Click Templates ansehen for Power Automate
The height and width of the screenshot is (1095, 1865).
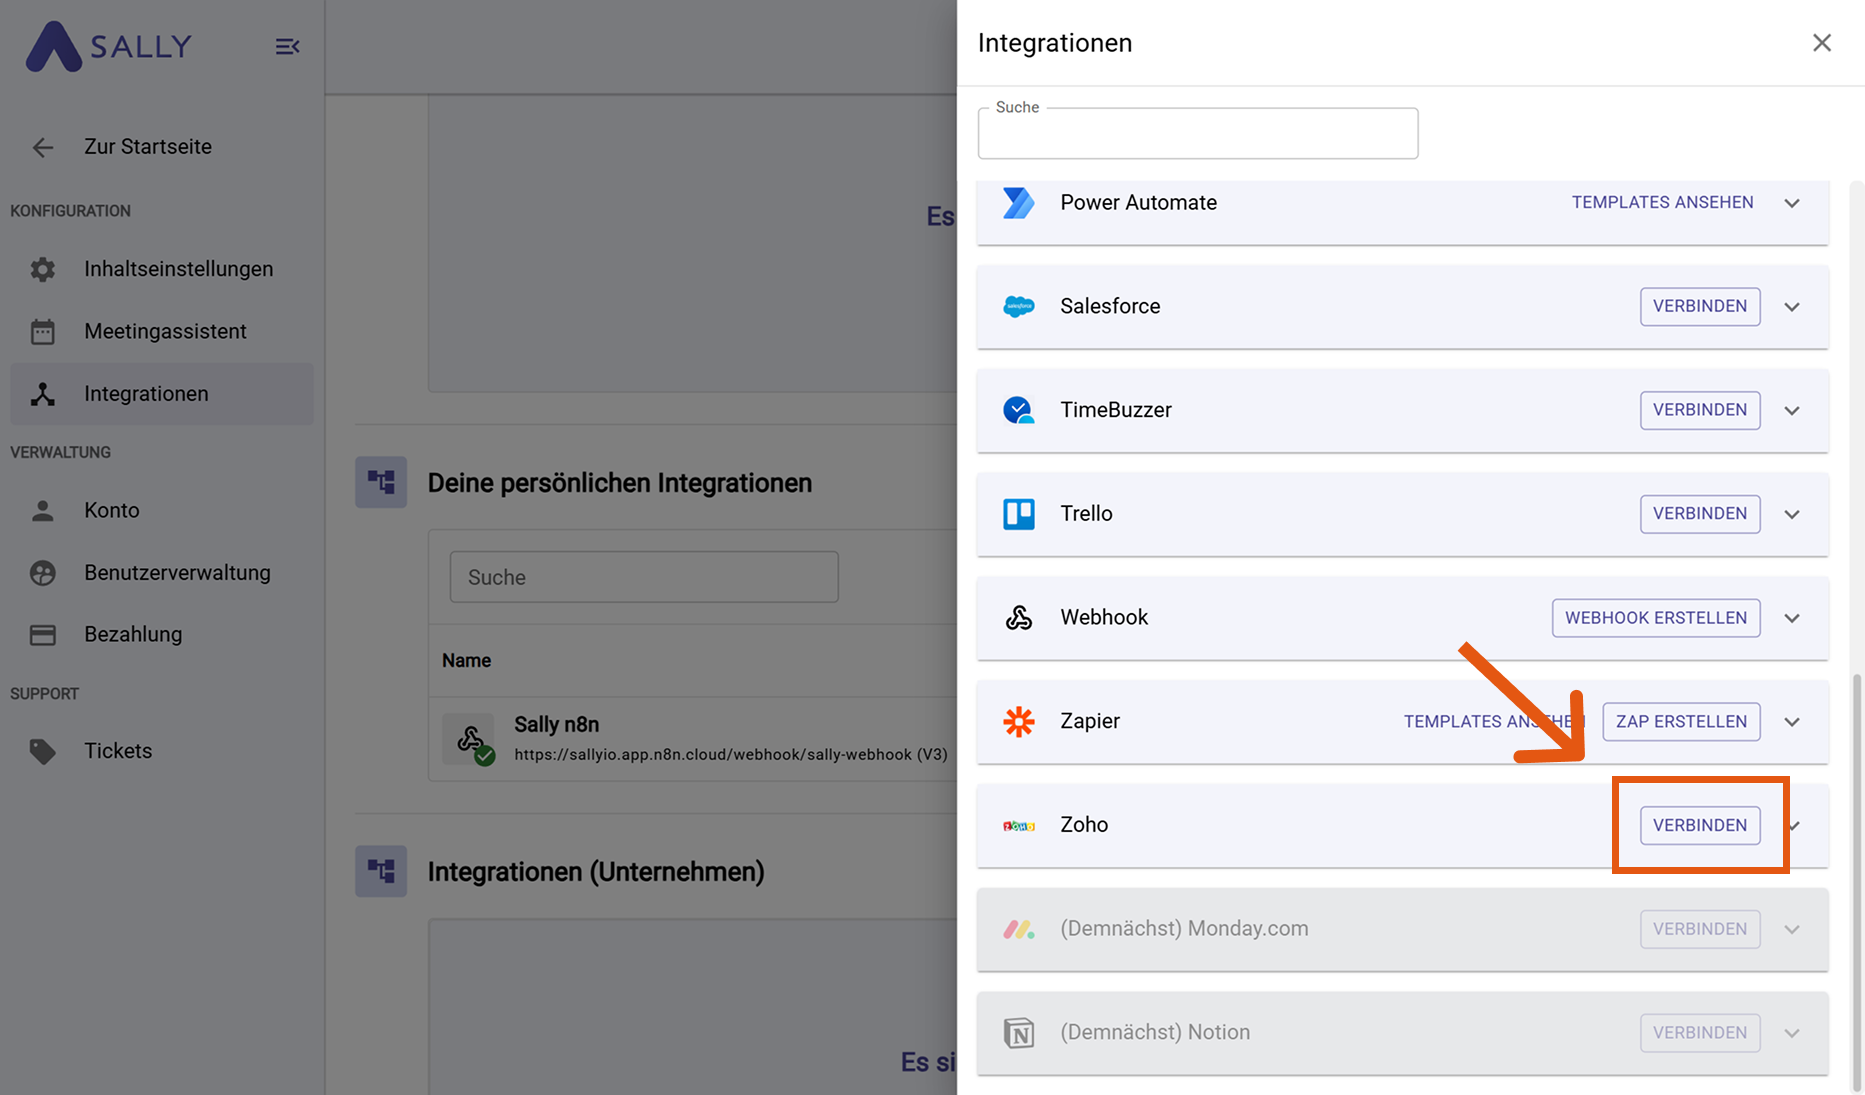click(x=1662, y=202)
